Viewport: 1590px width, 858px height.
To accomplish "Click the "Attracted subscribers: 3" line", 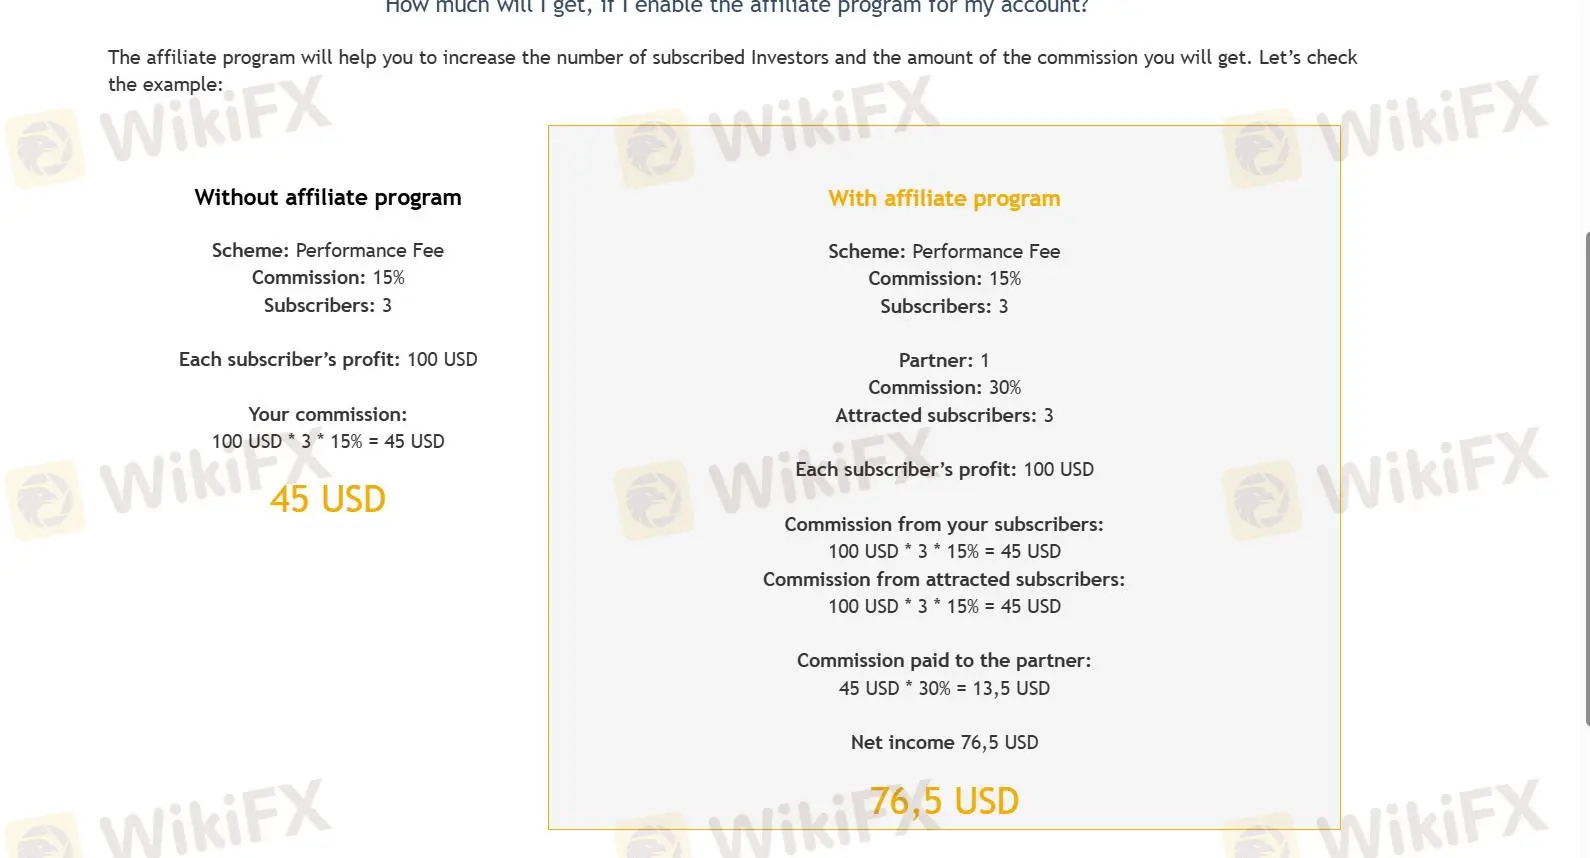I will pos(944,415).
